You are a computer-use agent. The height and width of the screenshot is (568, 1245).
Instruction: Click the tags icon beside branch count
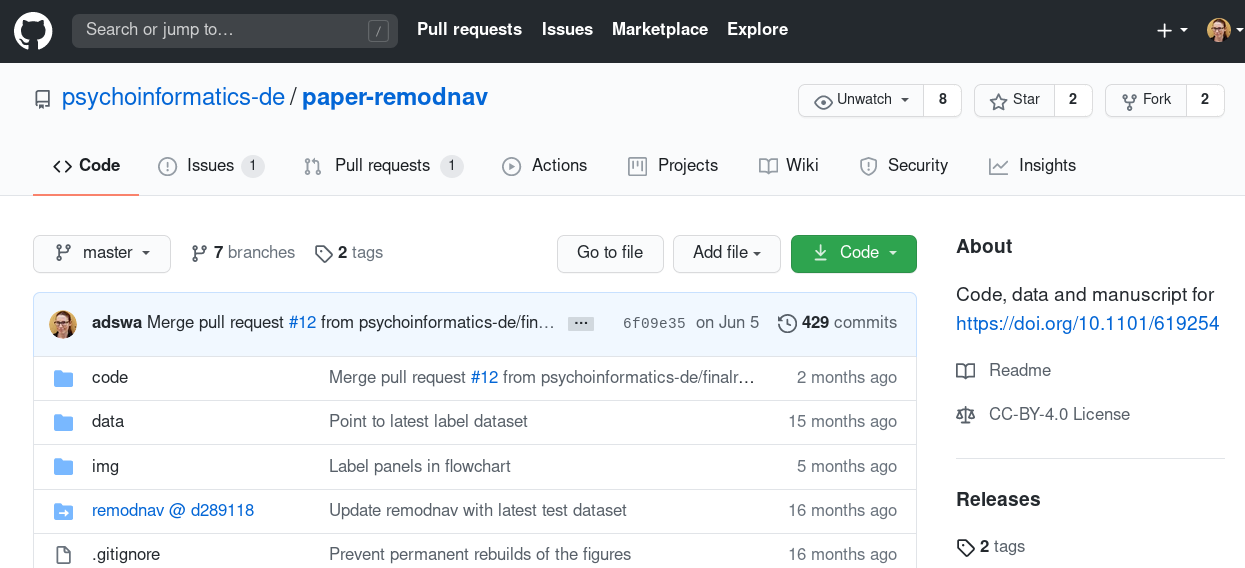click(x=323, y=253)
